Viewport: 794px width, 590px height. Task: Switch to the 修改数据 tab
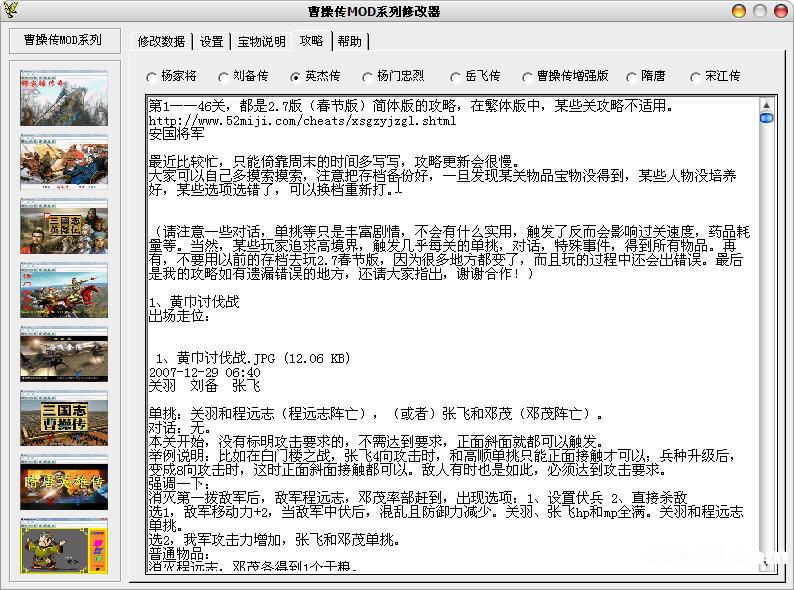coord(161,42)
